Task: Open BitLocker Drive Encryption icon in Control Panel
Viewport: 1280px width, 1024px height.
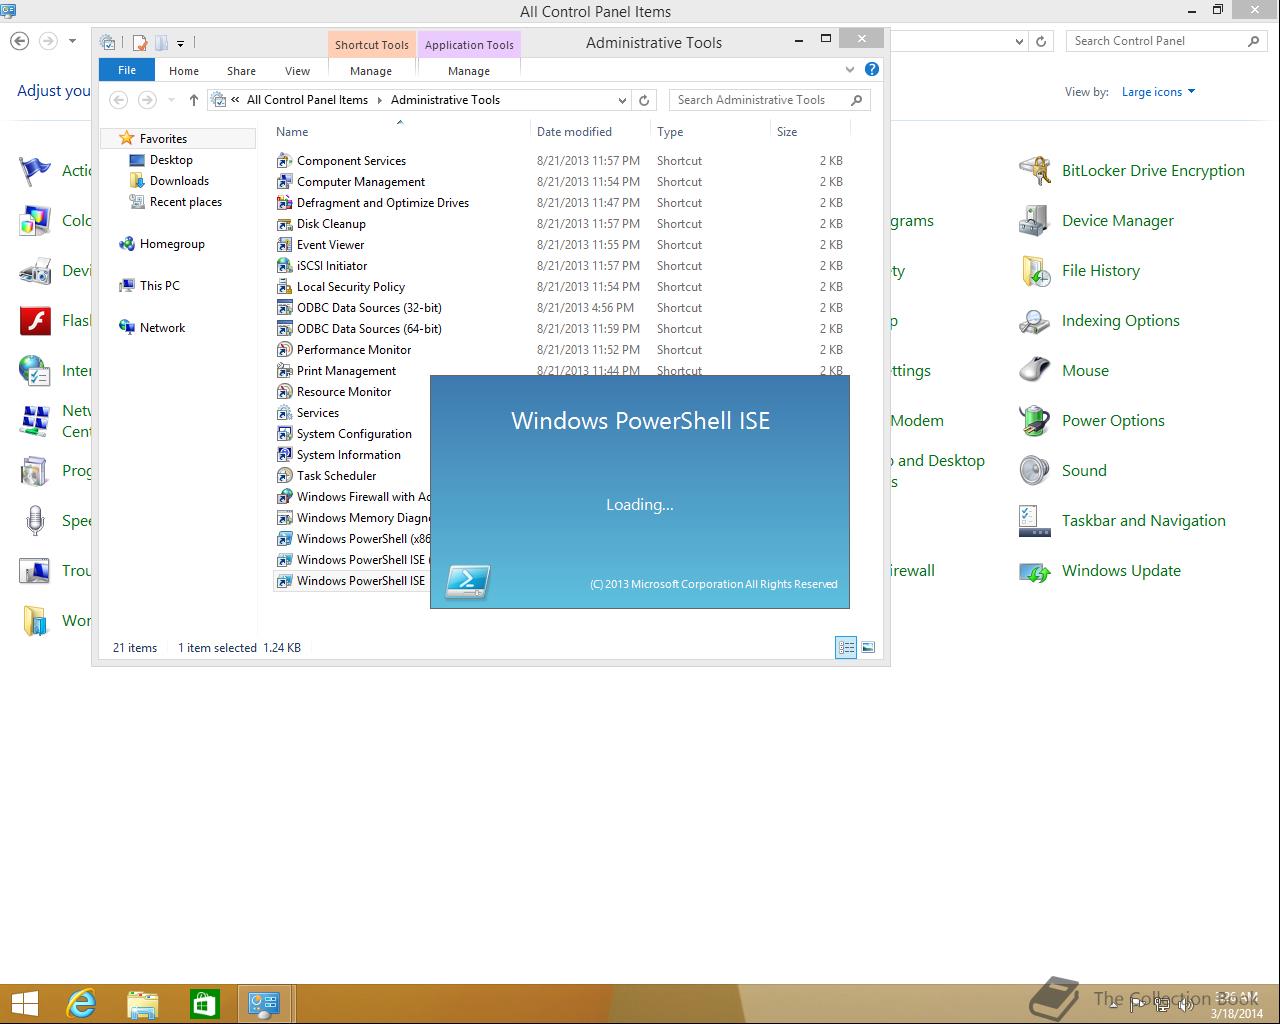Action: click(1035, 171)
